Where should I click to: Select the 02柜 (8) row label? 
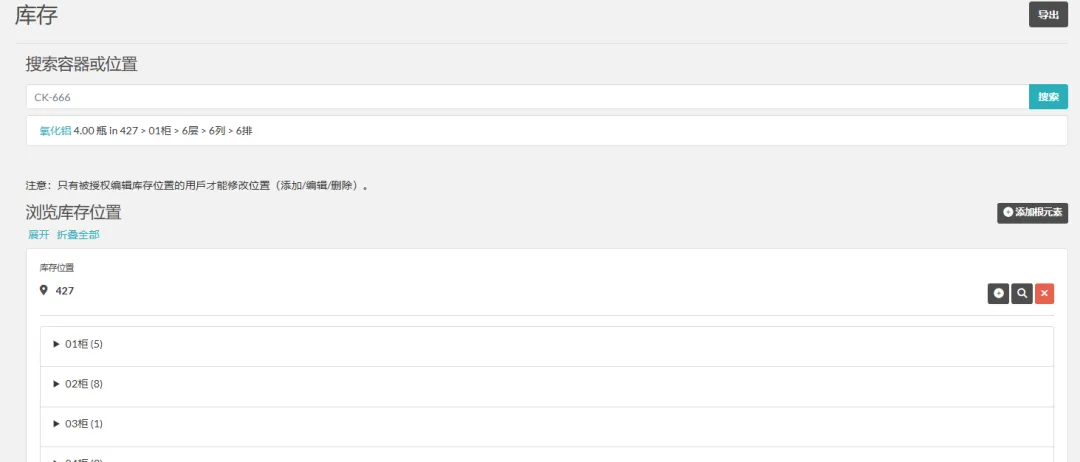(x=84, y=384)
